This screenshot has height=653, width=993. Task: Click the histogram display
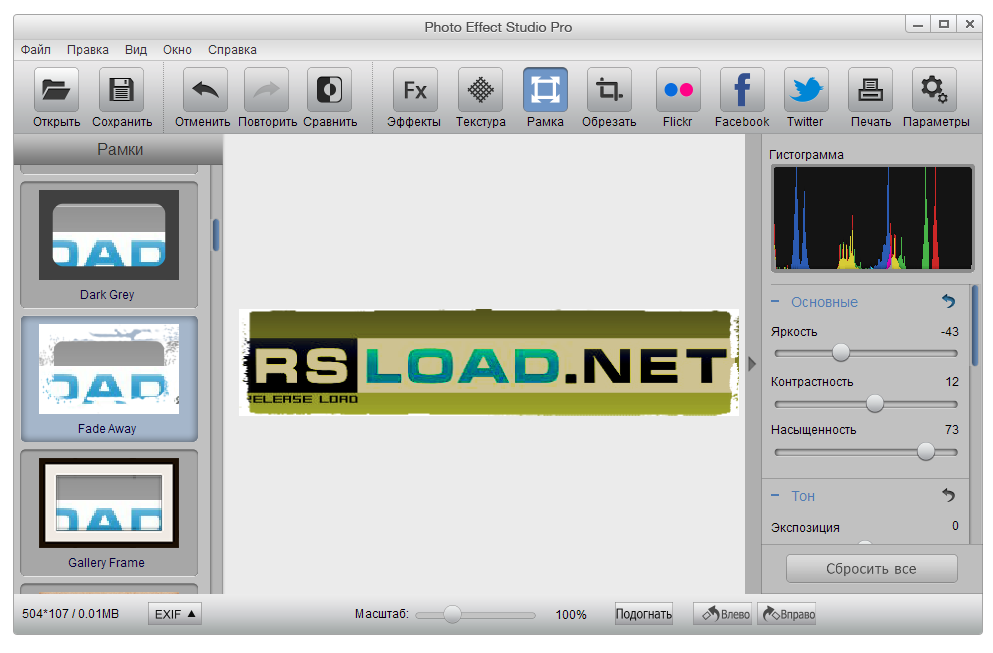click(872, 219)
